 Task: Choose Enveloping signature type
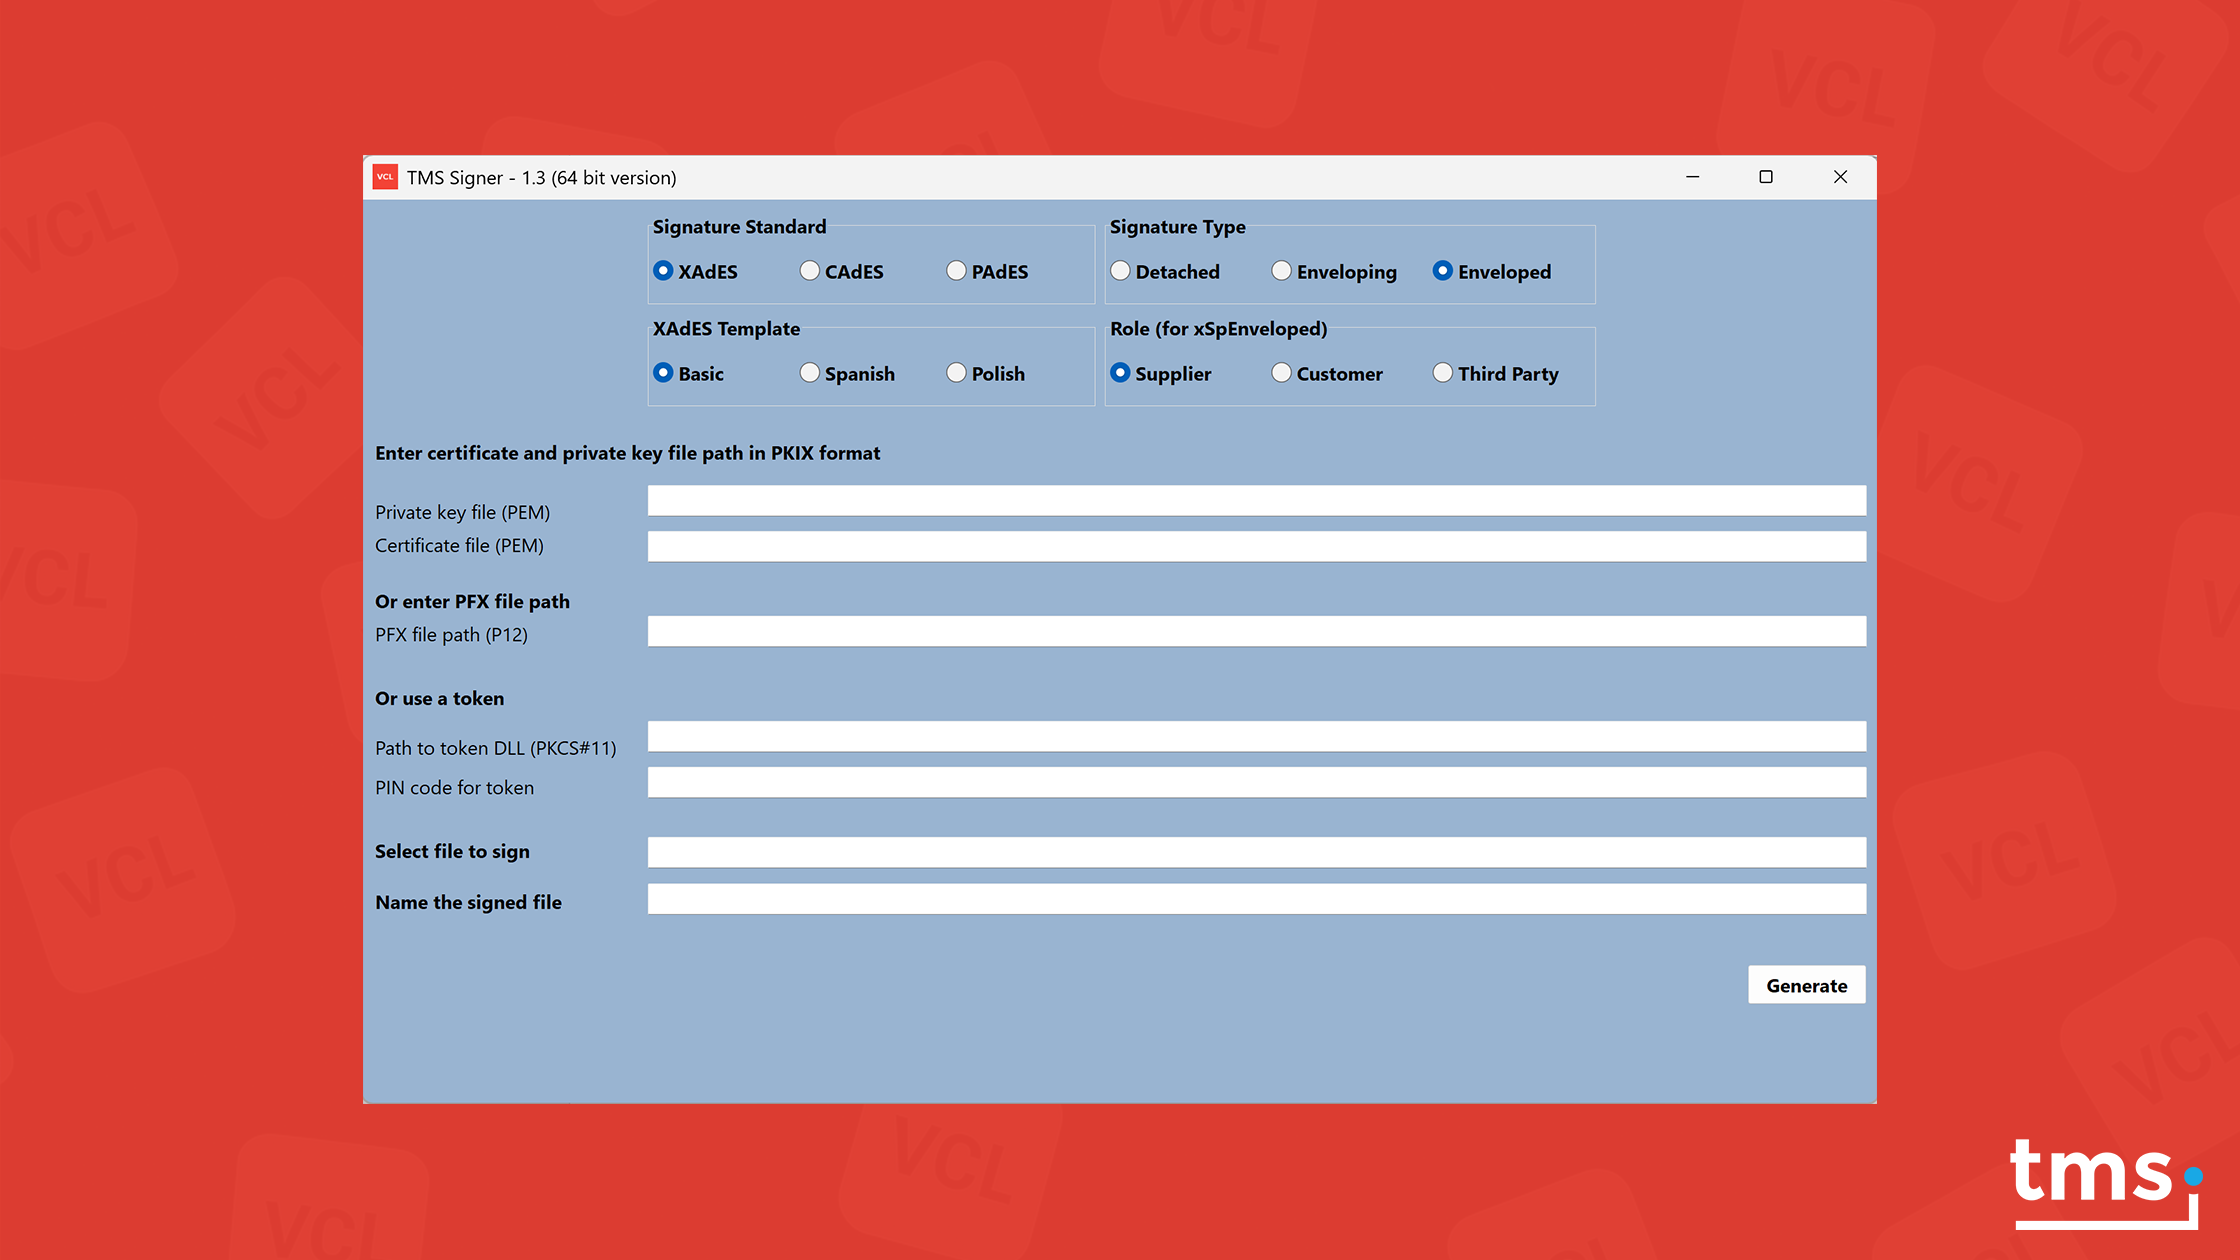1282,271
